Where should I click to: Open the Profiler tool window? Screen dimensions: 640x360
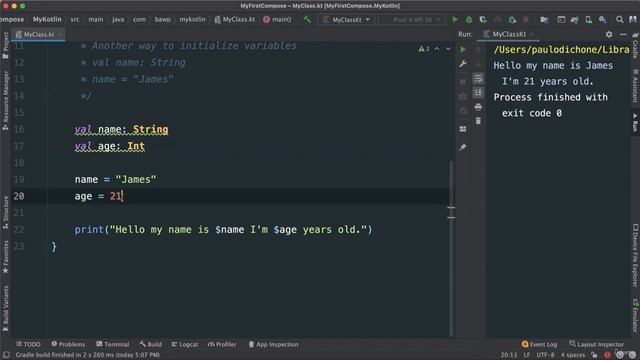tap(222, 344)
